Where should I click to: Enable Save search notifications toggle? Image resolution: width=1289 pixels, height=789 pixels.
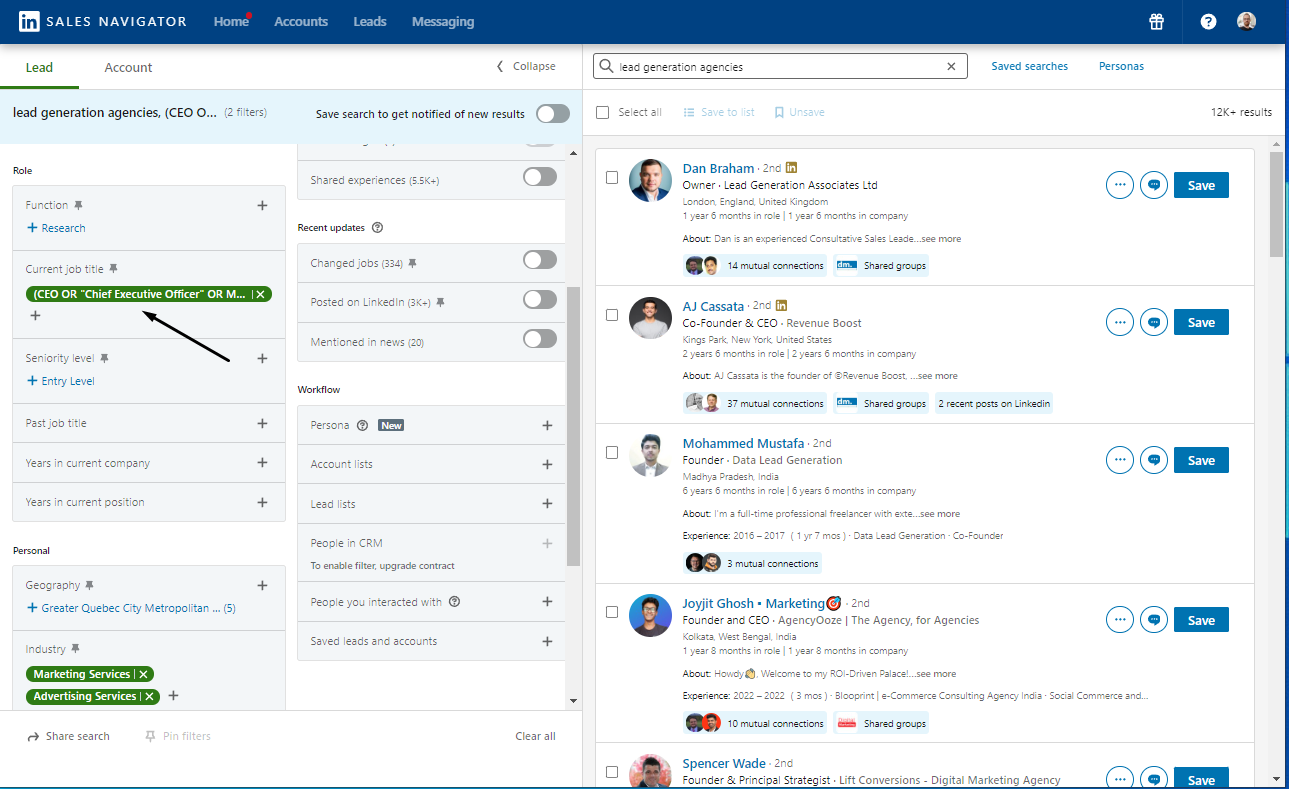[552, 114]
